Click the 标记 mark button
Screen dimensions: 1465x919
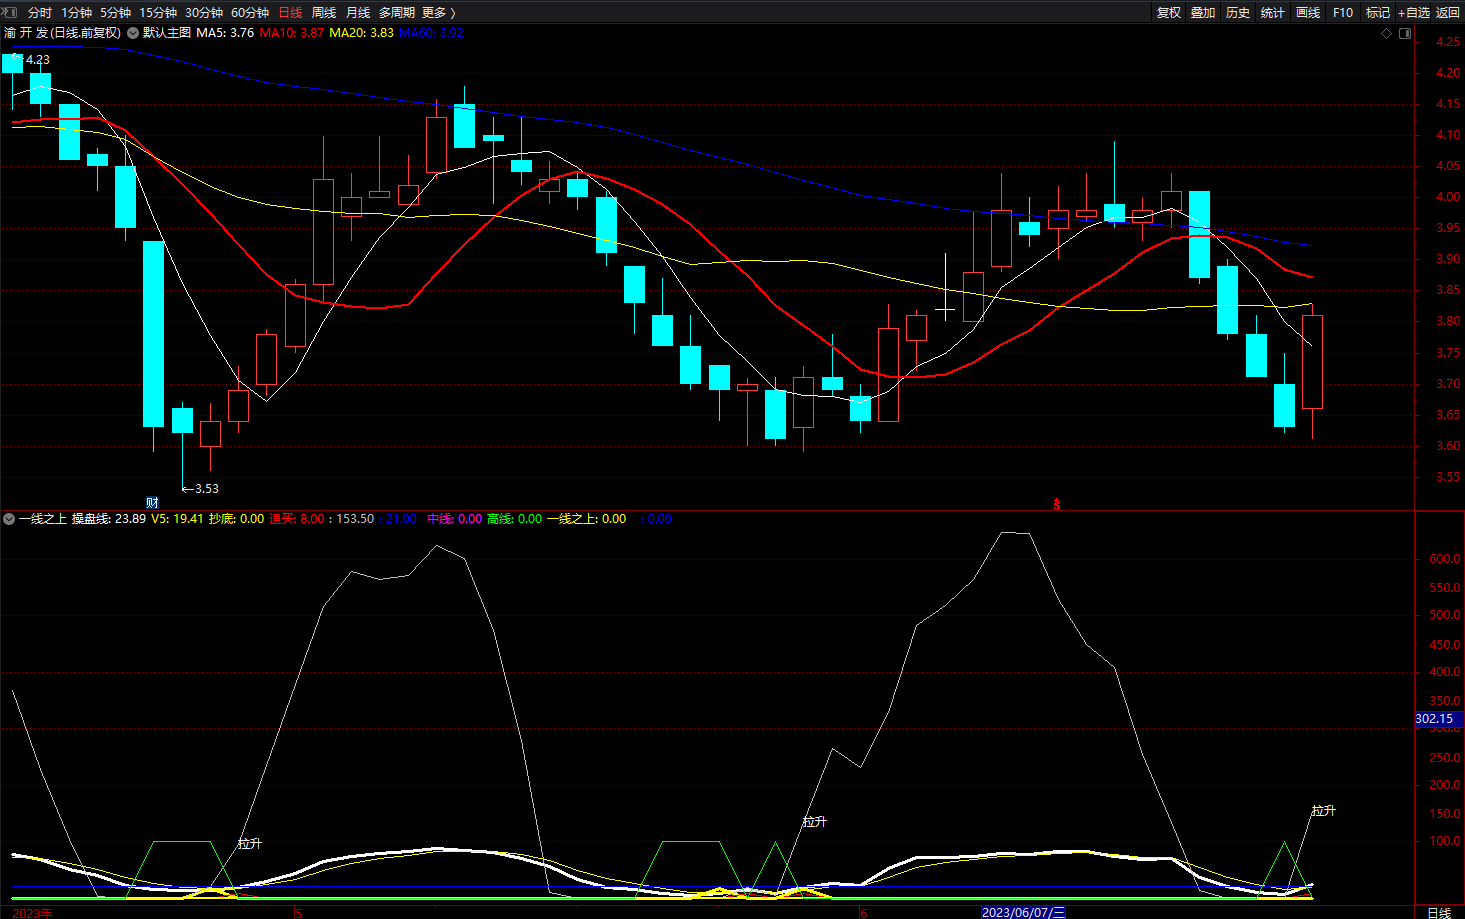1378,12
